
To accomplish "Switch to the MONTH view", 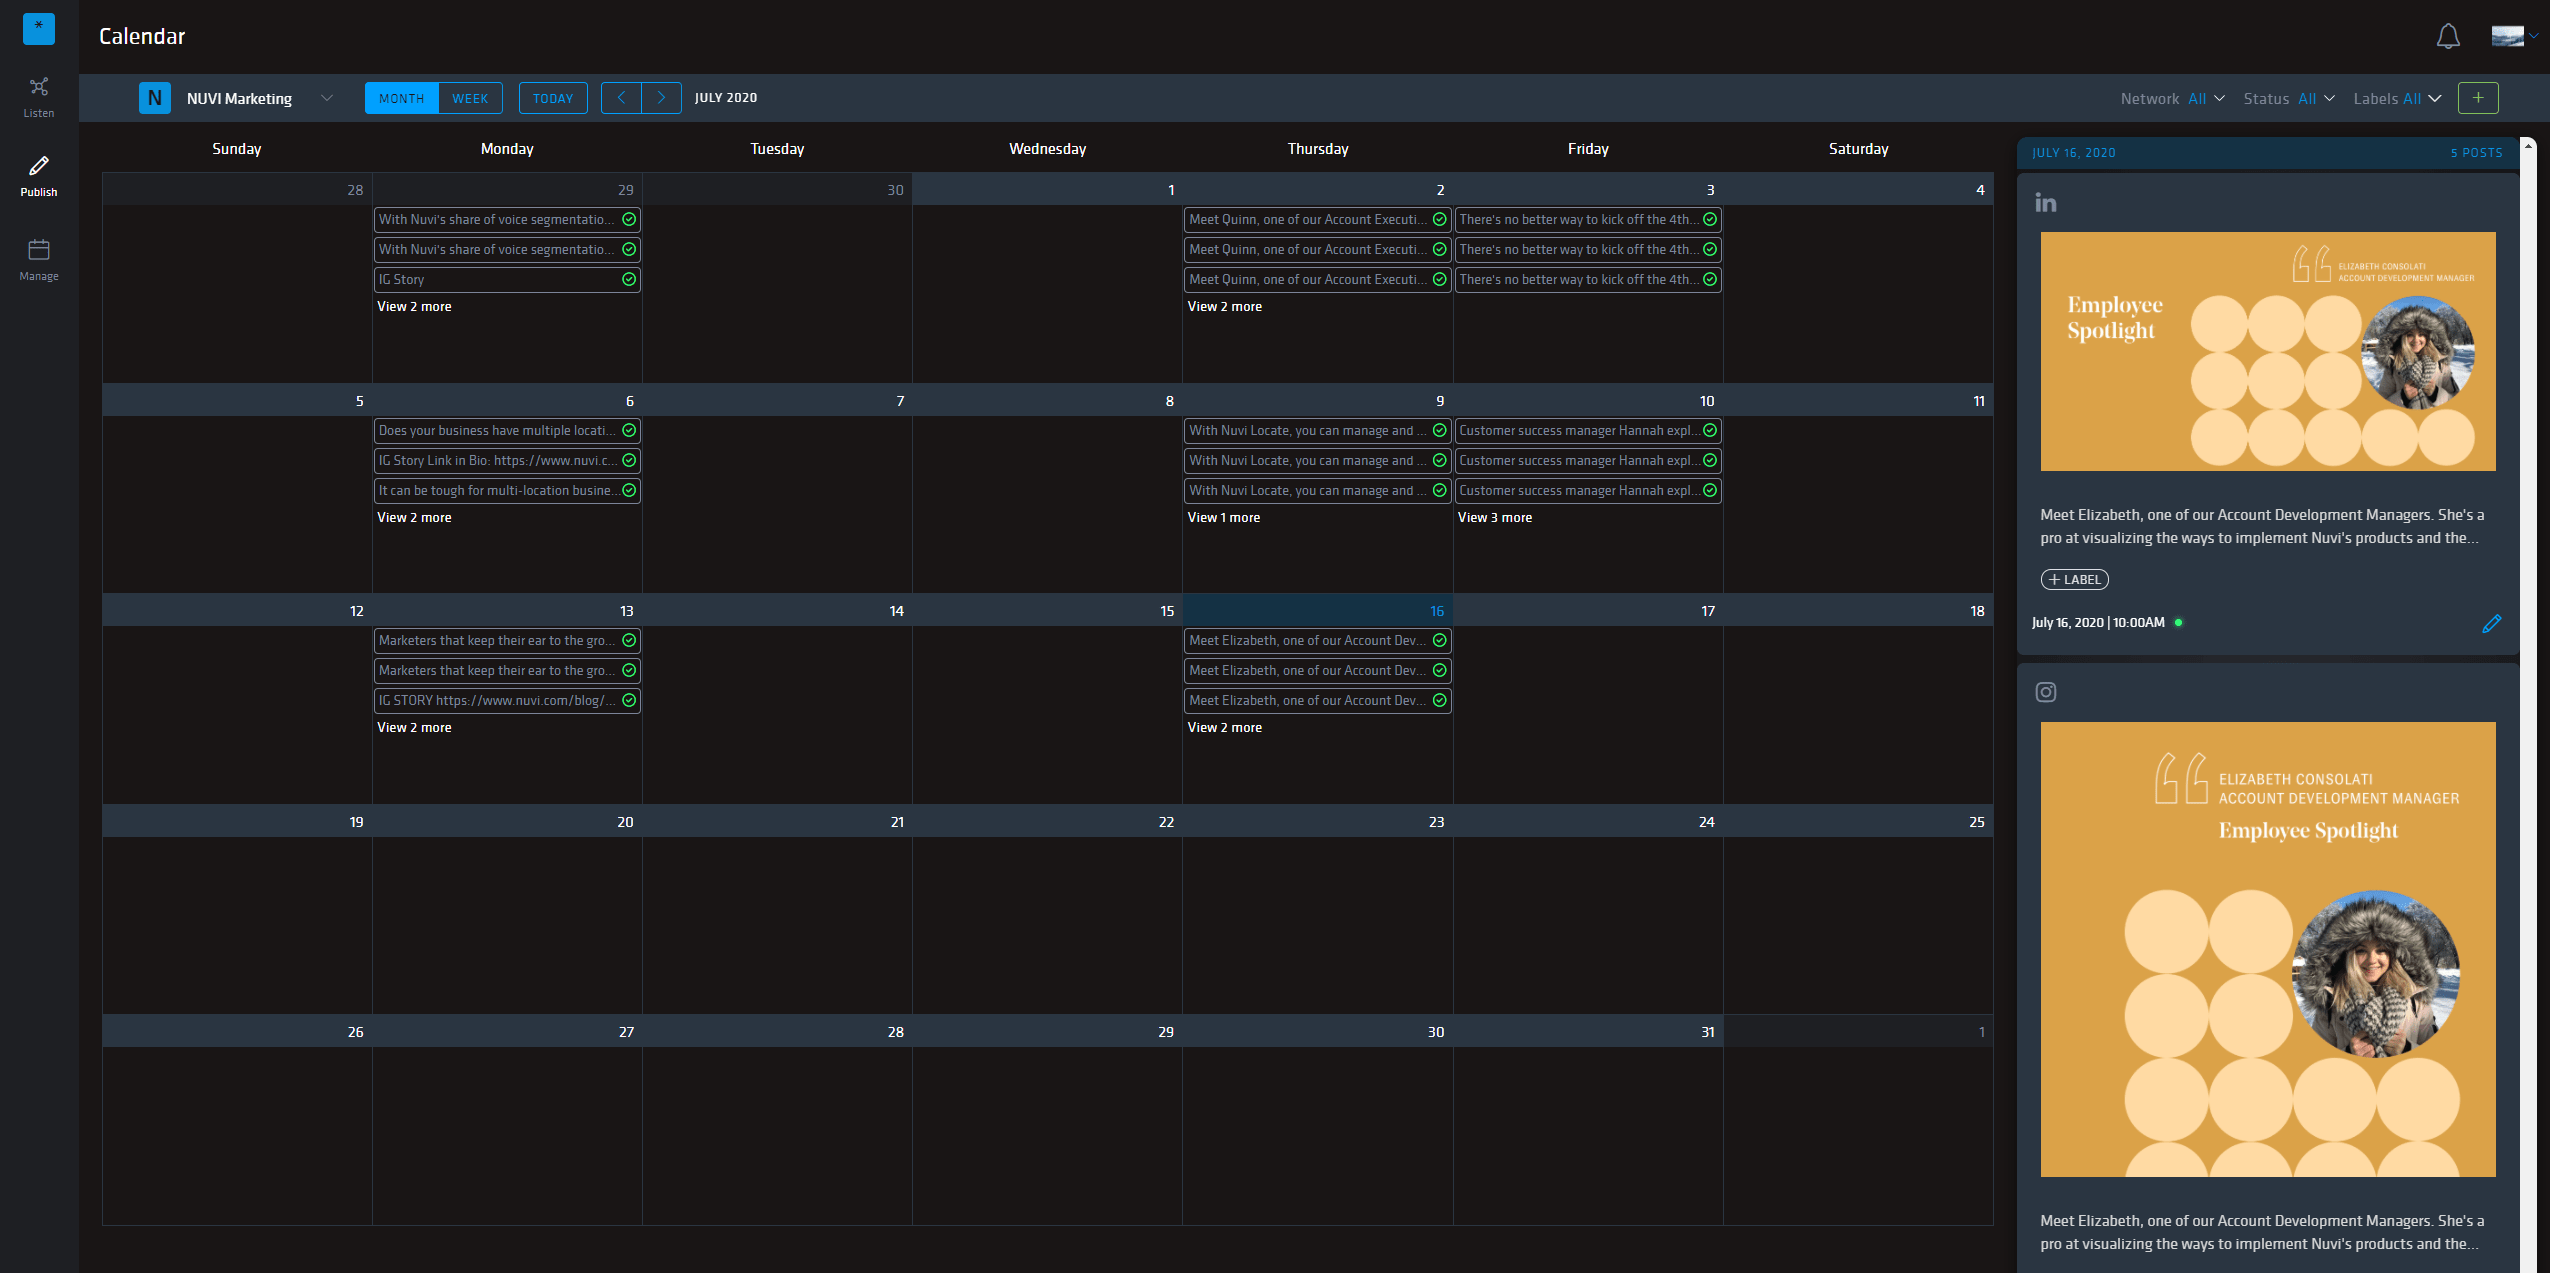I will (x=402, y=98).
